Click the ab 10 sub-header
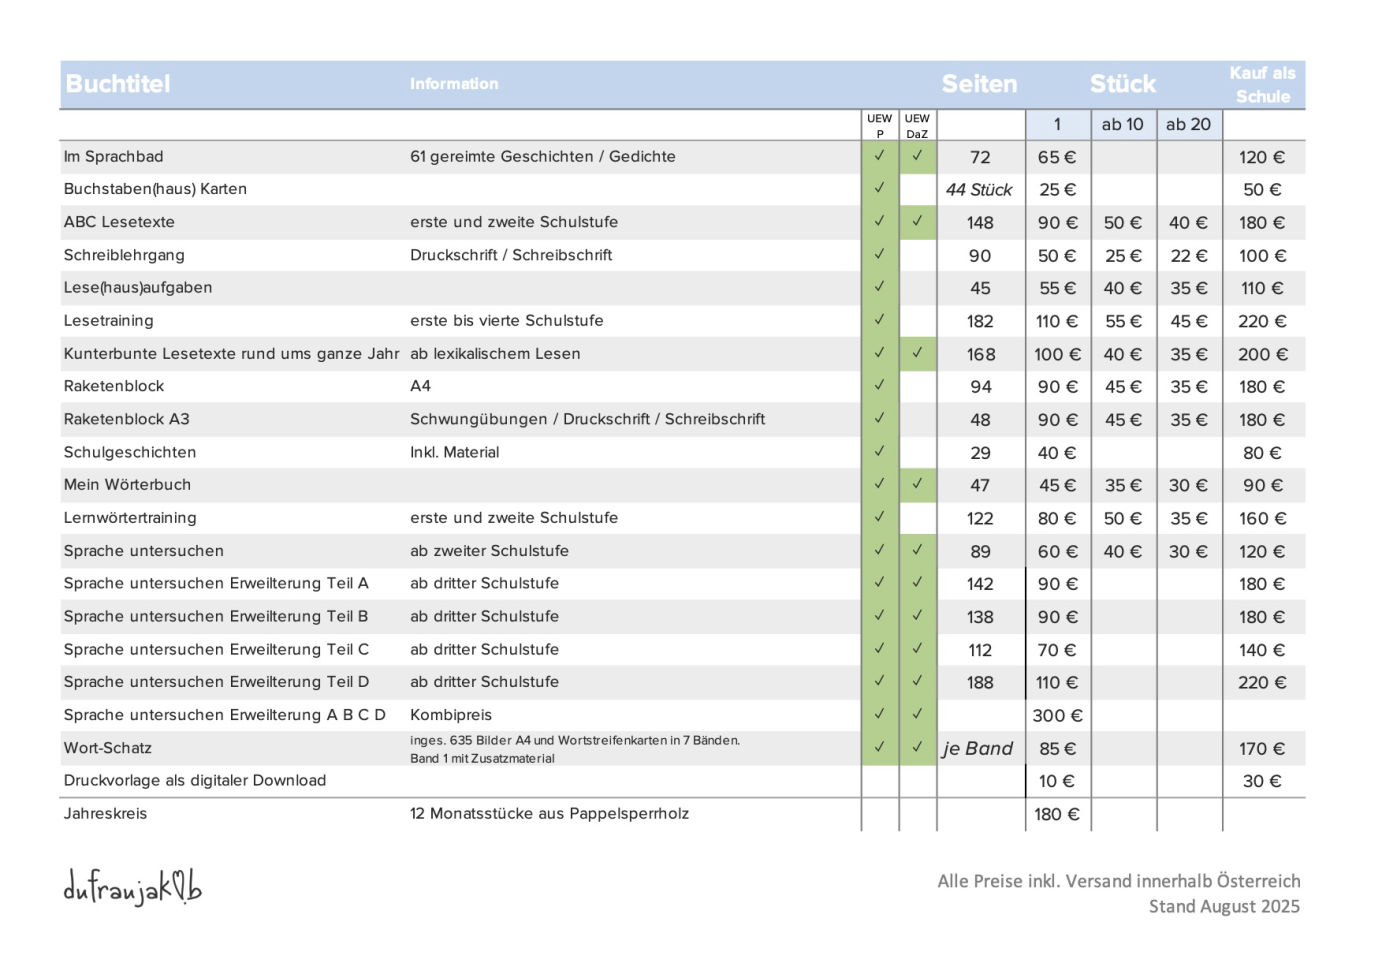The height and width of the screenshot is (978, 1382). (x=1122, y=125)
